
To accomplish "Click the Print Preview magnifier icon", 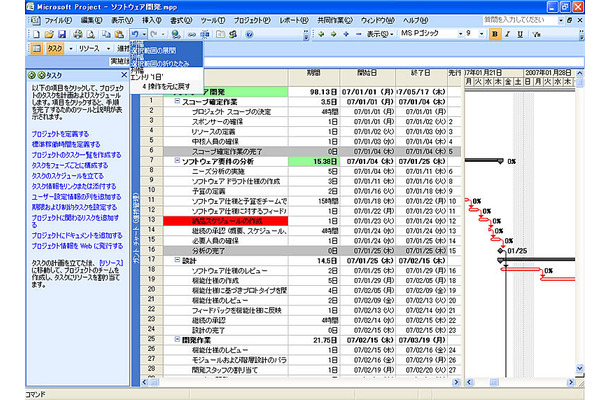I will point(91,34).
